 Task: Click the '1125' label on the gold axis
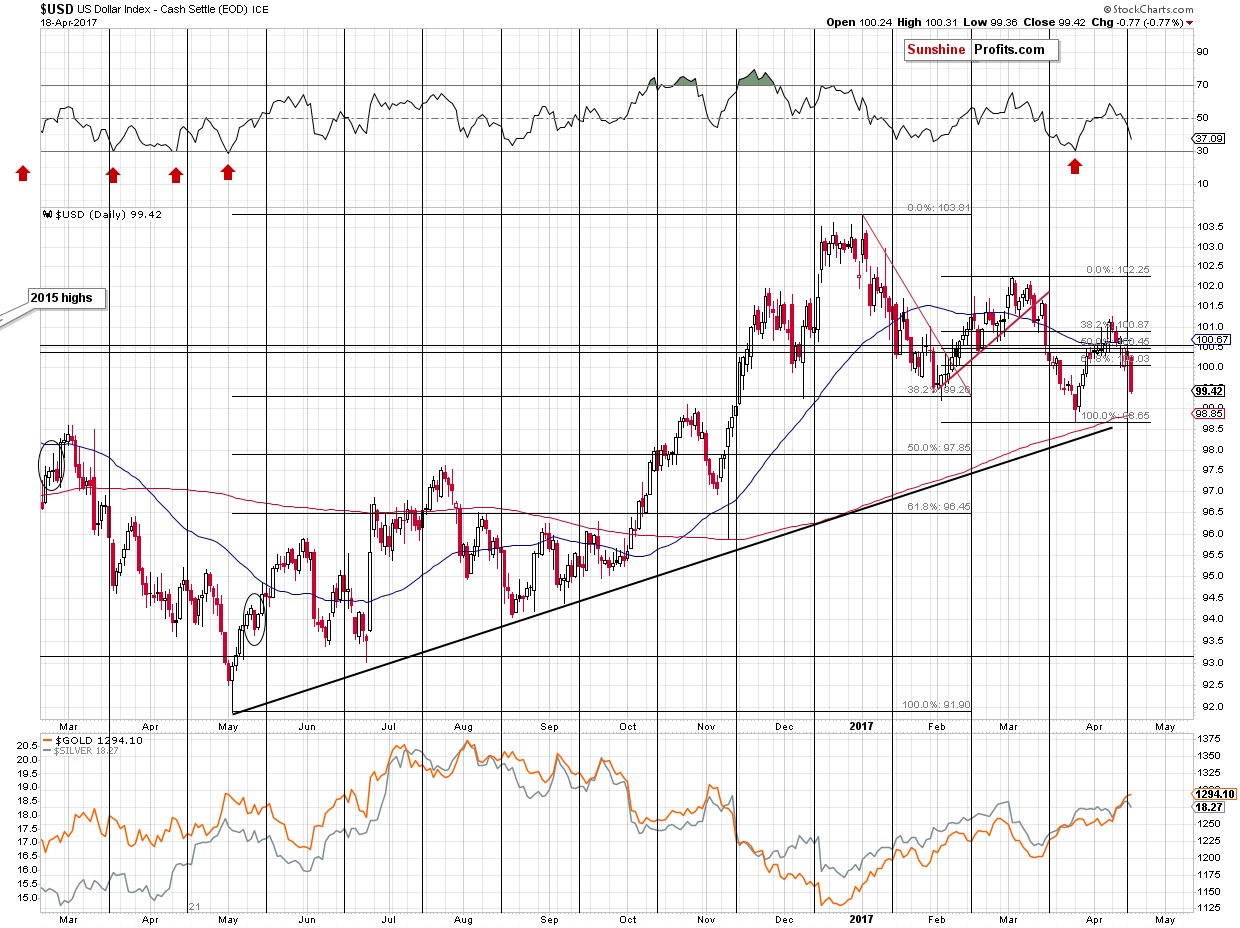[x=1208, y=908]
